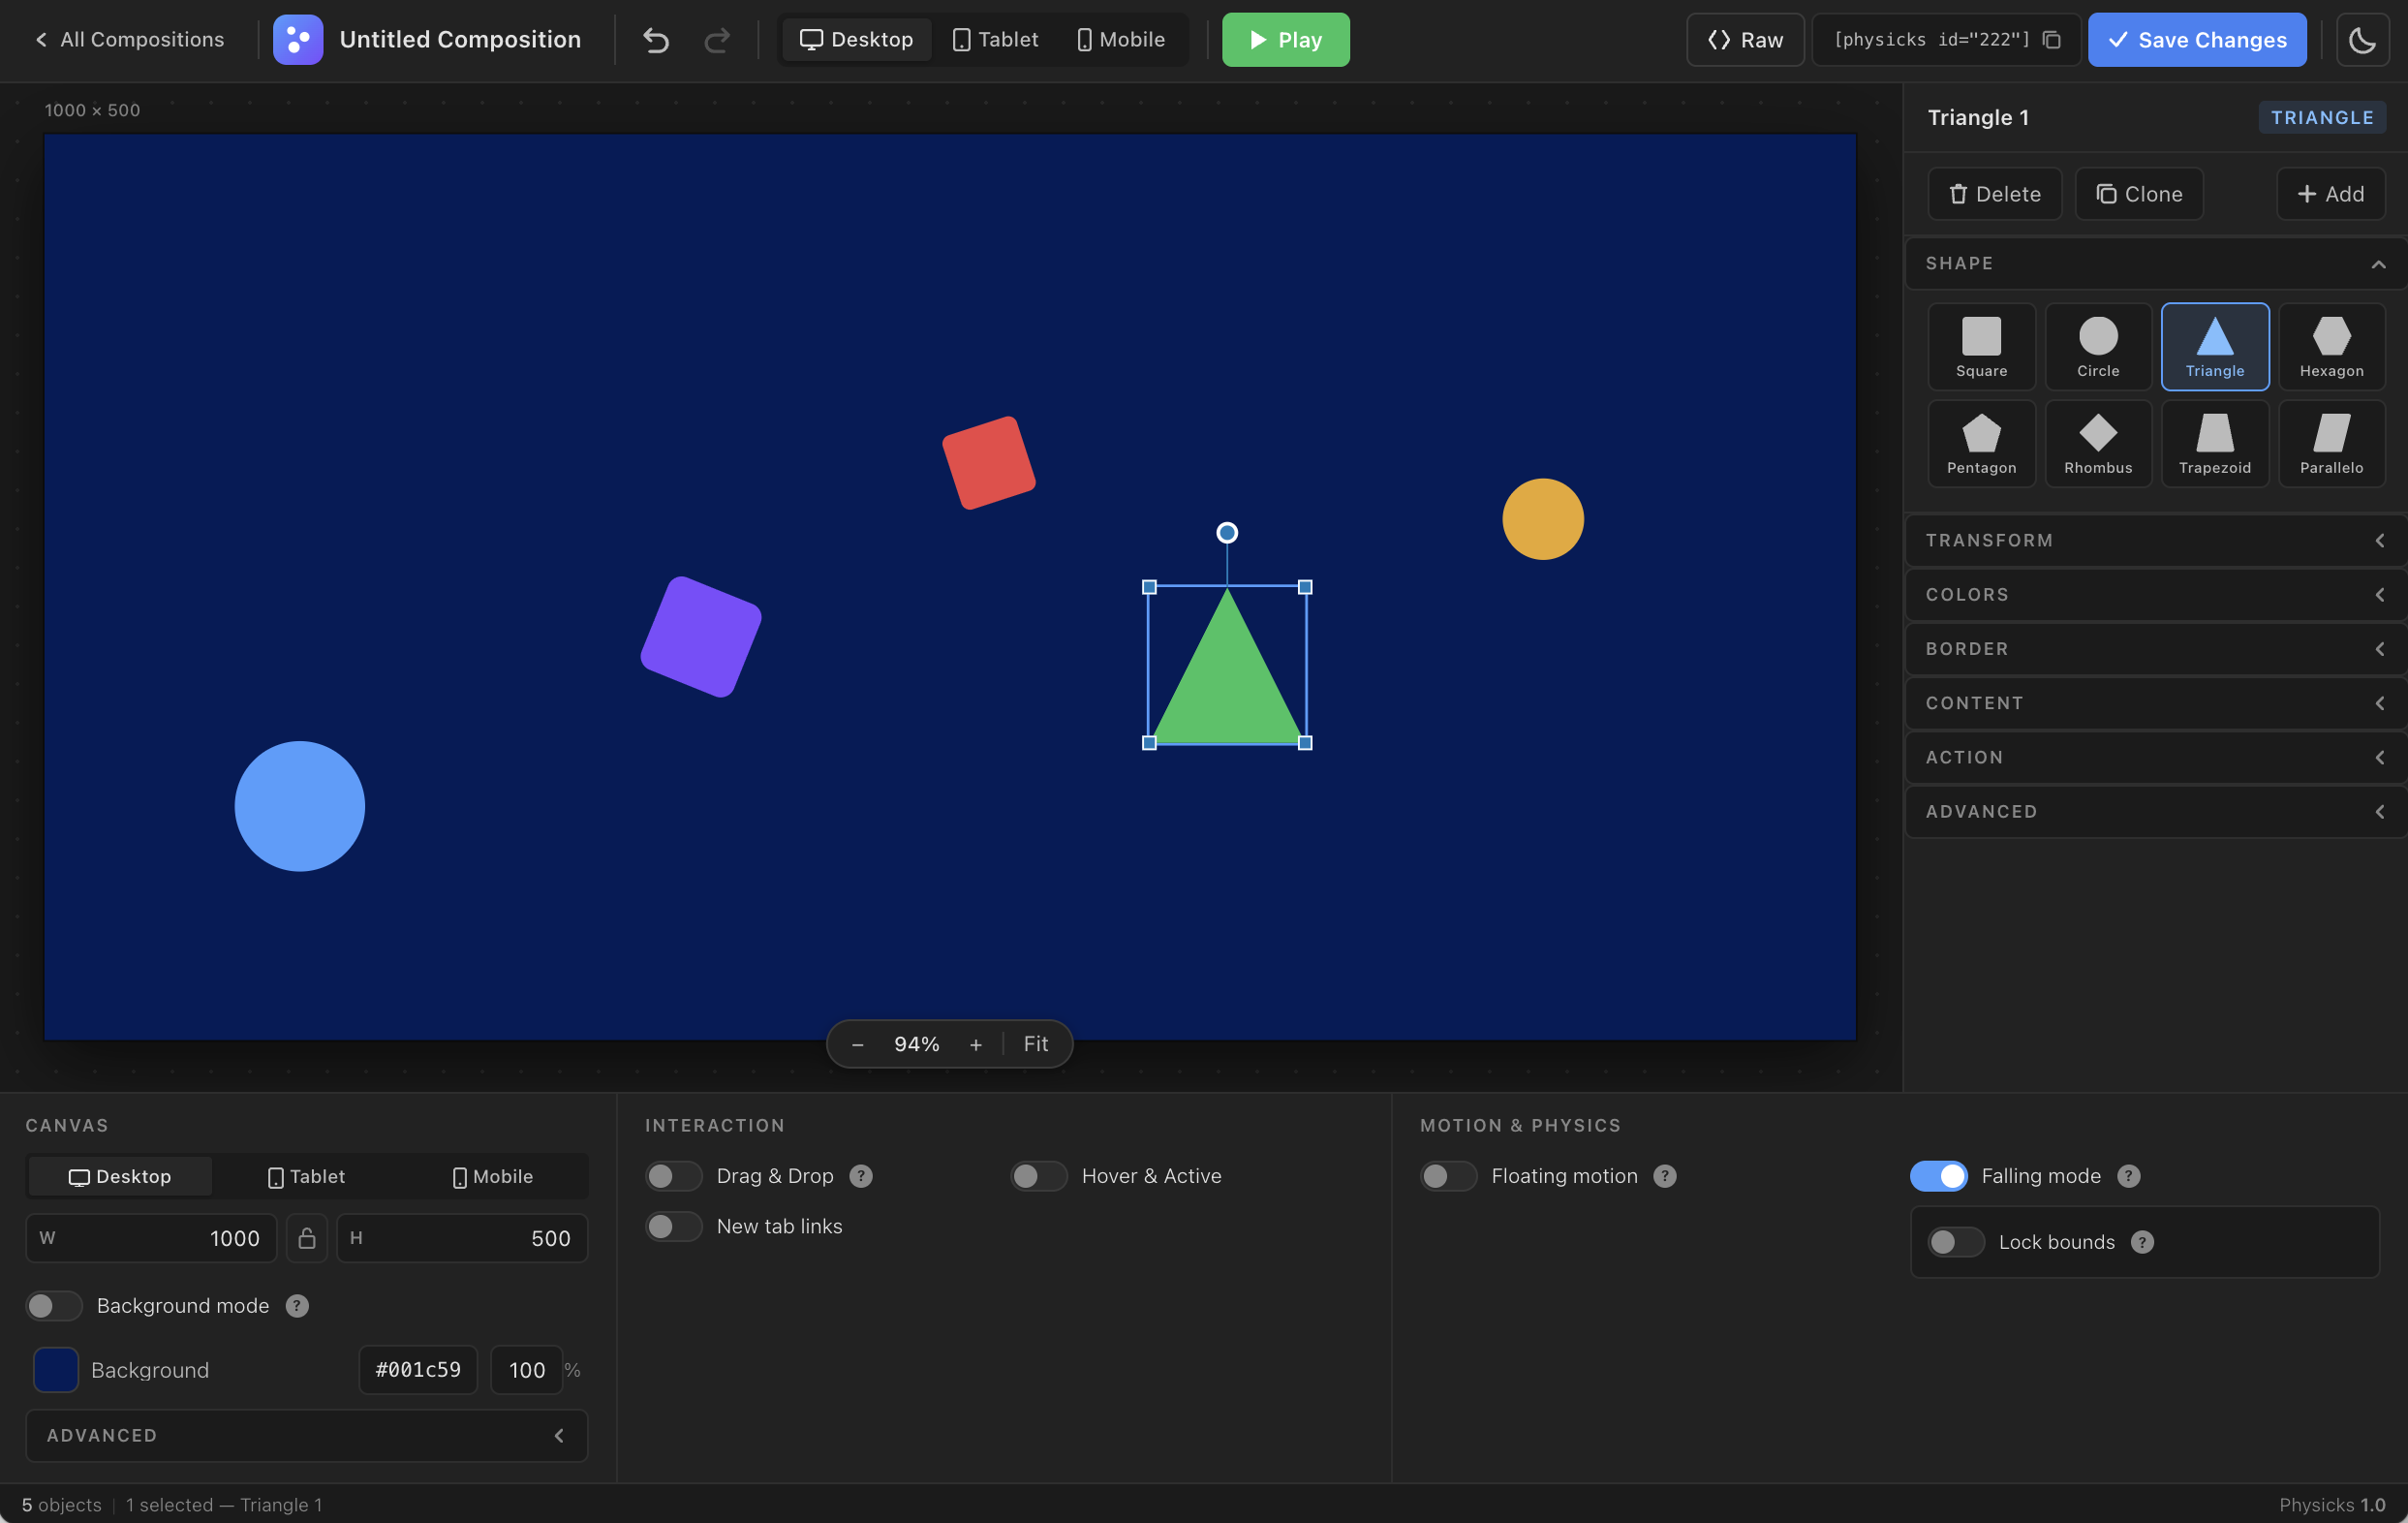Image resolution: width=2408 pixels, height=1523 pixels.
Task: Select the purple square on canvas
Action: (701, 637)
